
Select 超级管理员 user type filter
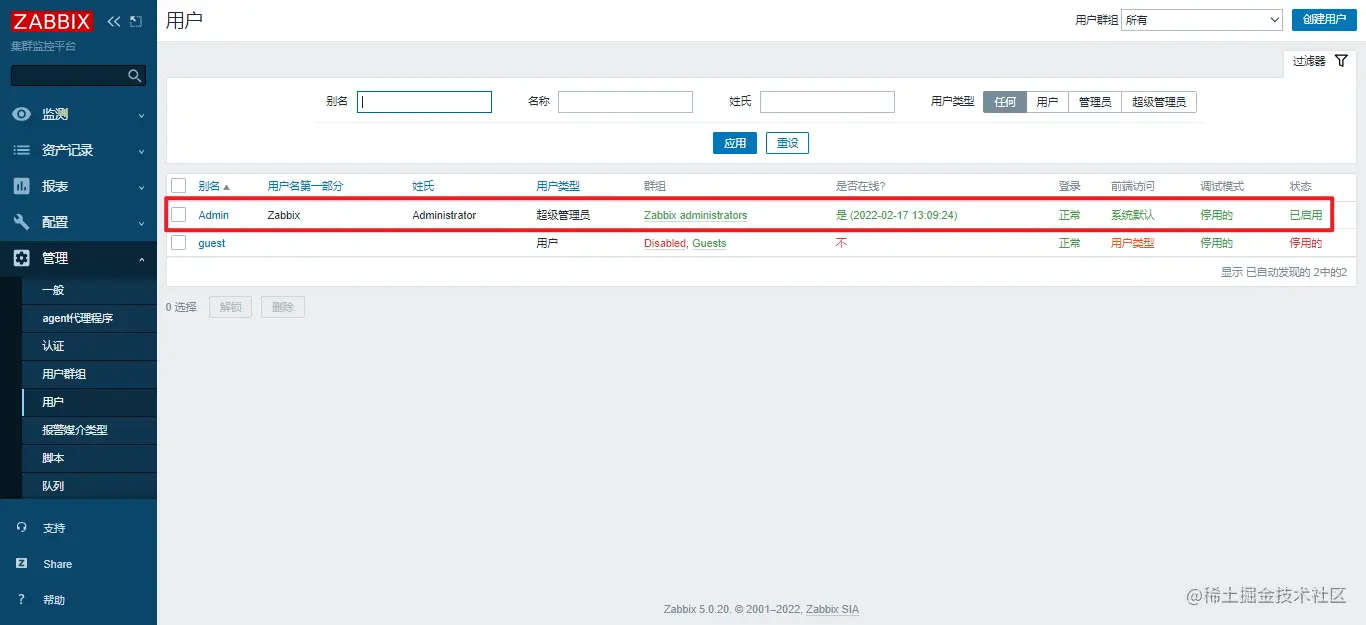coord(1158,102)
